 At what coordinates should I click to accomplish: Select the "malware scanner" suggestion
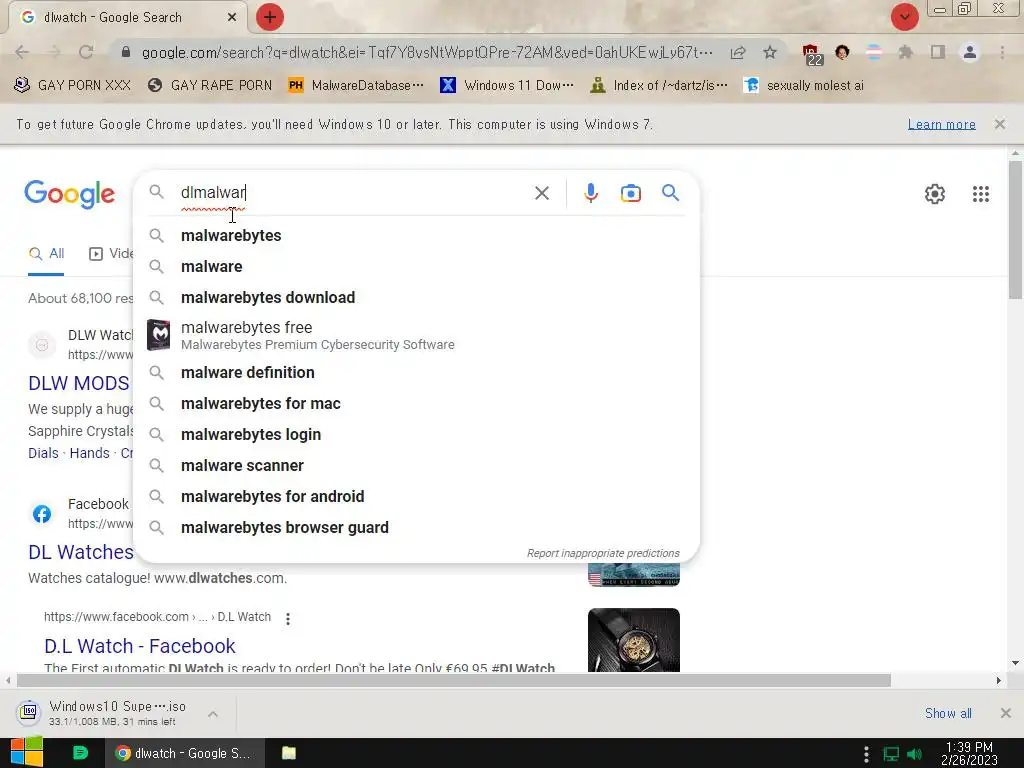coord(416,466)
